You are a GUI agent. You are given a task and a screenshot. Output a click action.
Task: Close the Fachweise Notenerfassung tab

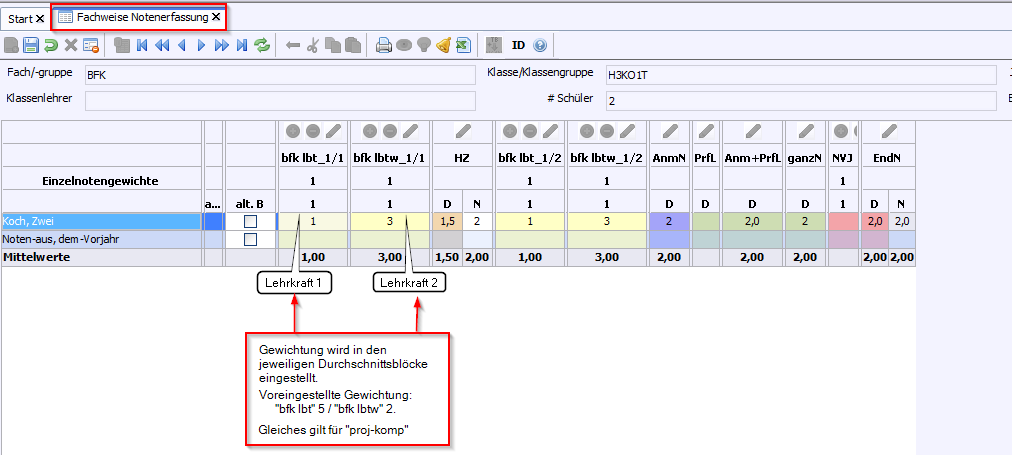[x=216, y=17]
